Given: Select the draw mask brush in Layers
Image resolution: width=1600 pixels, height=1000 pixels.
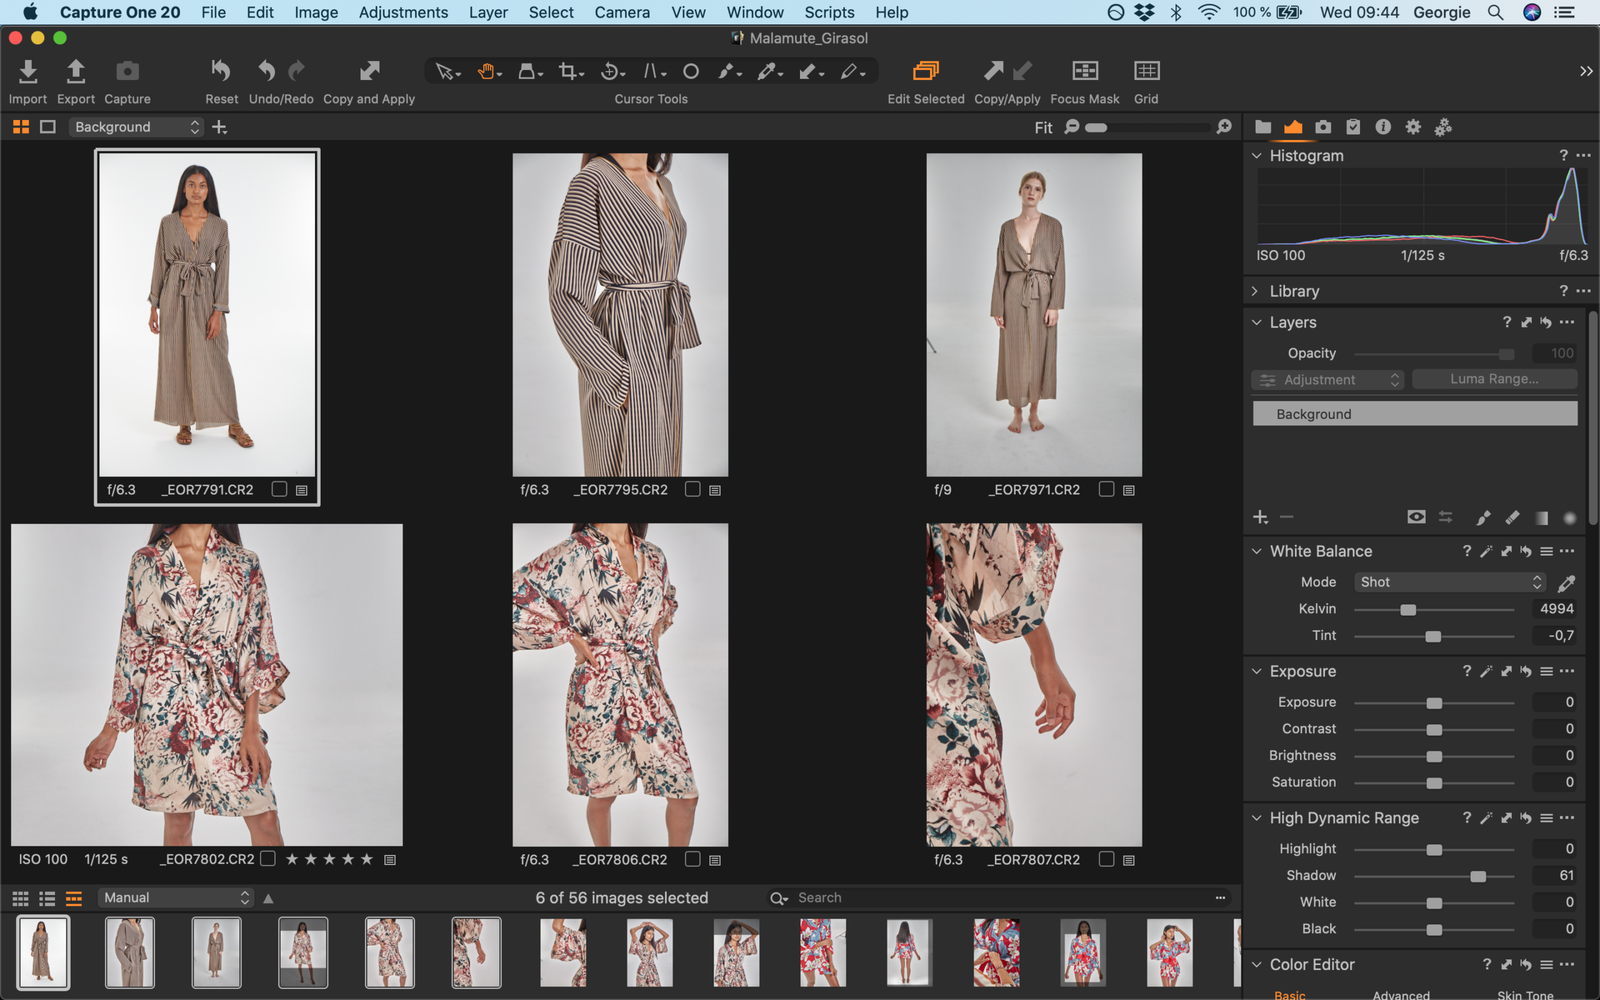Looking at the screenshot, I should click(1483, 517).
